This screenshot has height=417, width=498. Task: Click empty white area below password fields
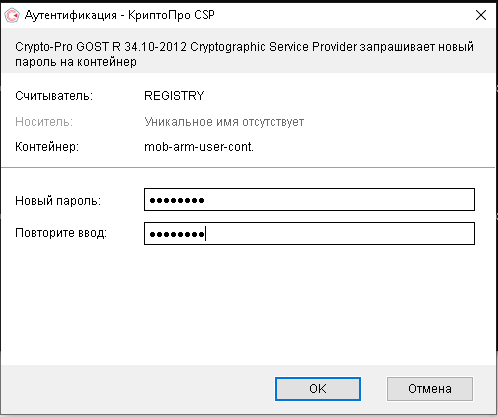[x=248, y=303]
